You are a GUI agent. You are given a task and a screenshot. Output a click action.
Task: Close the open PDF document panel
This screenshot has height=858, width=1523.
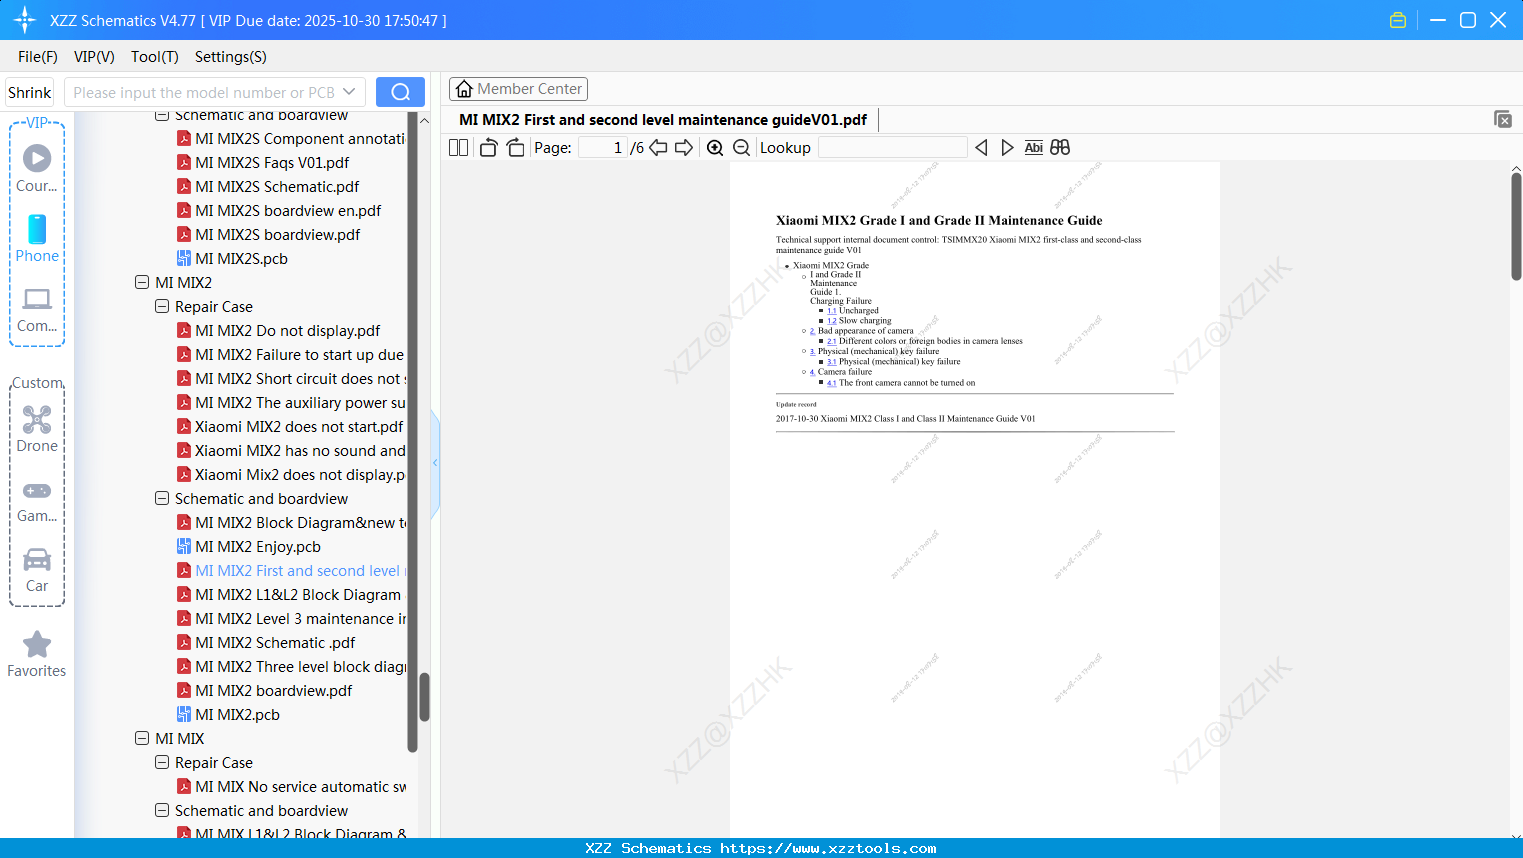click(x=1503, y=119)
